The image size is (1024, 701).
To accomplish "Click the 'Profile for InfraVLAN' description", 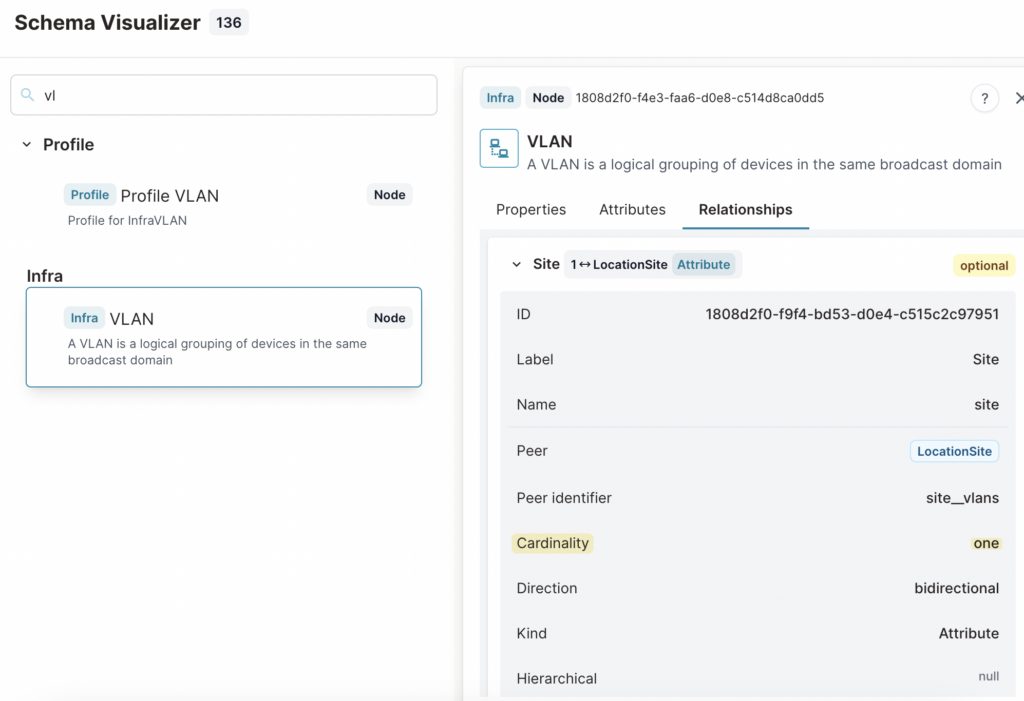I will coord(127,221).
